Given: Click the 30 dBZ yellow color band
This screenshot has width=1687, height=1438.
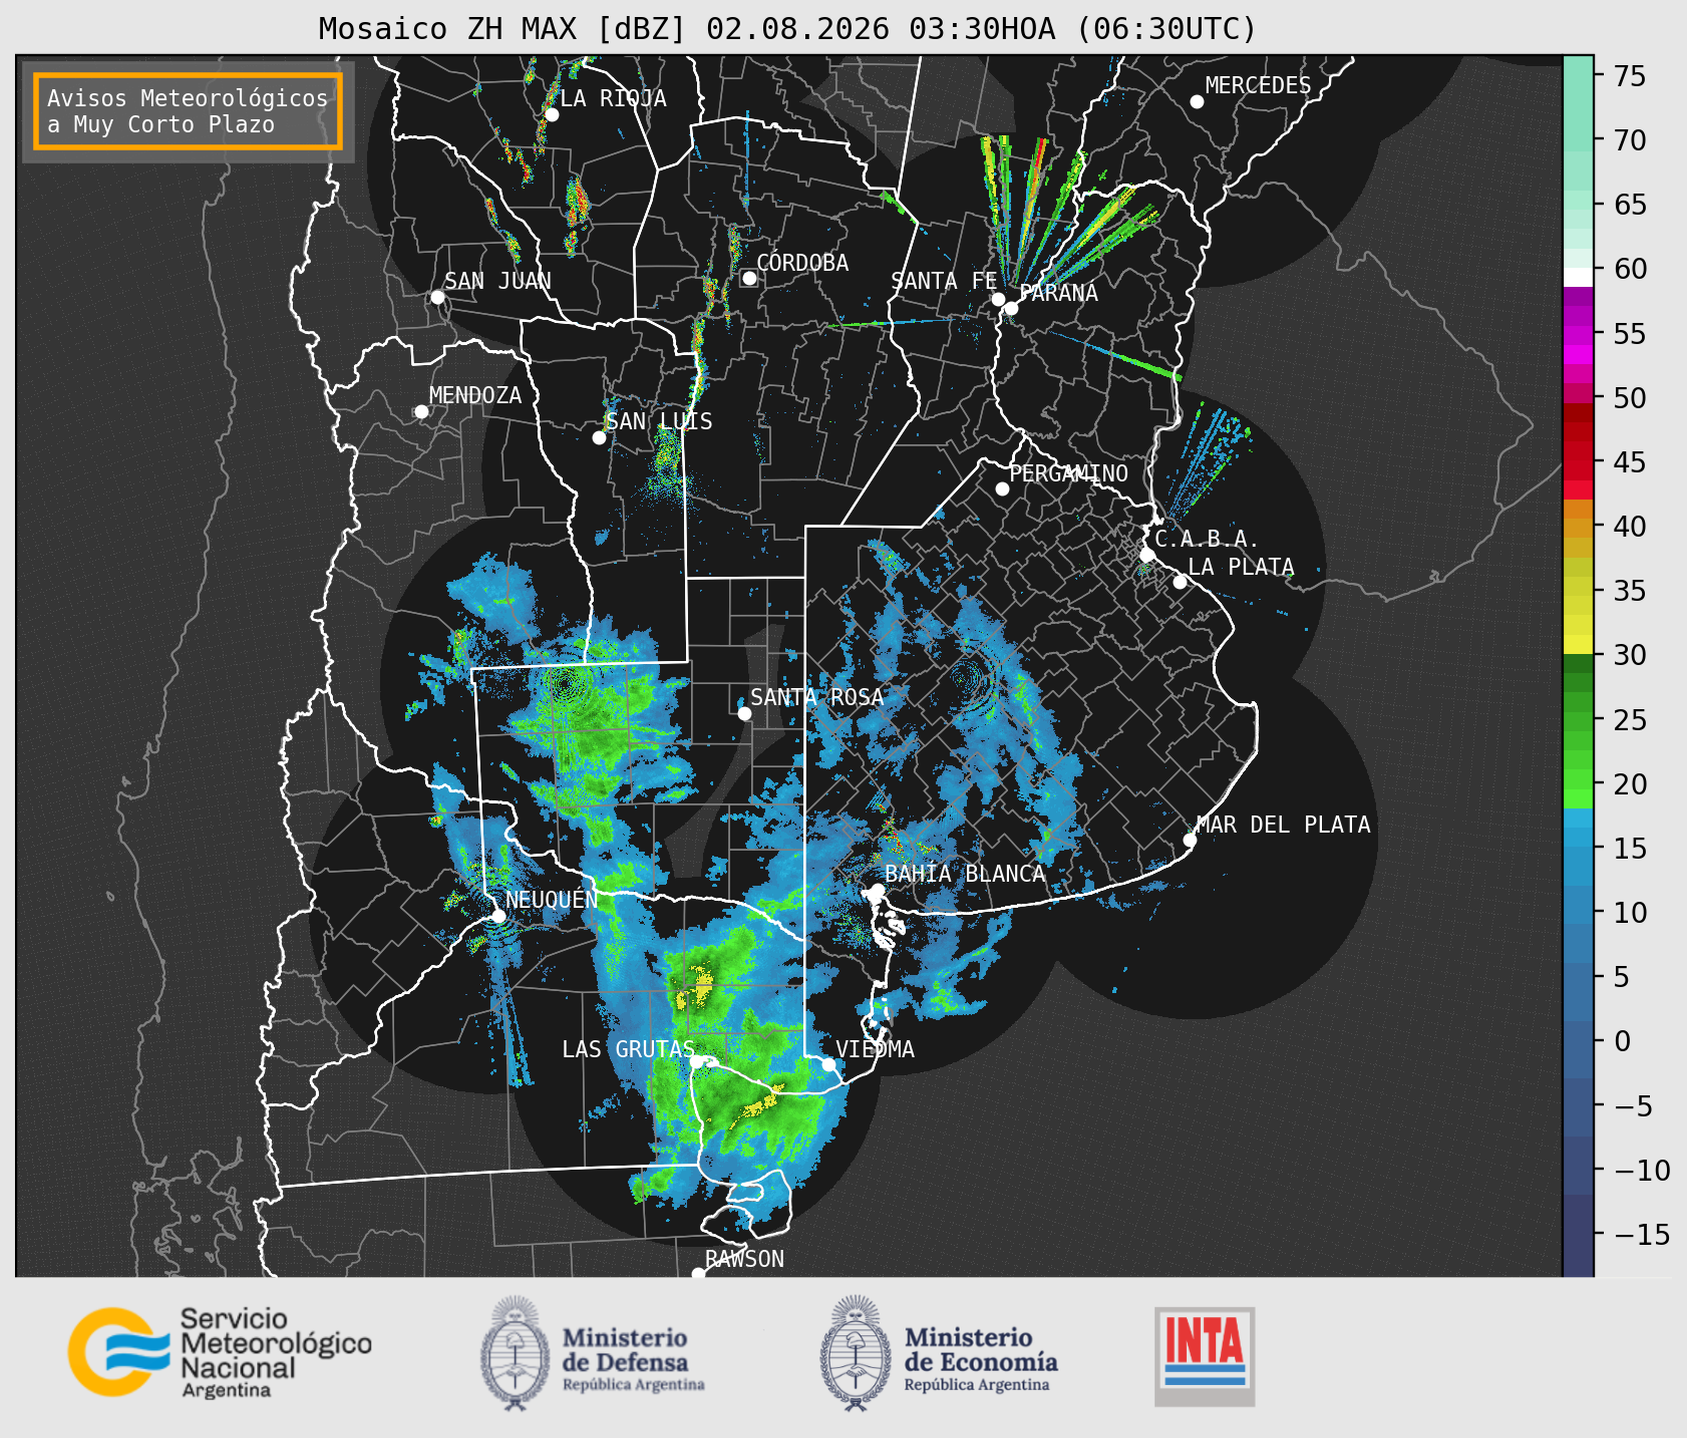Looking at the screenshot, I should [1578, 646].
